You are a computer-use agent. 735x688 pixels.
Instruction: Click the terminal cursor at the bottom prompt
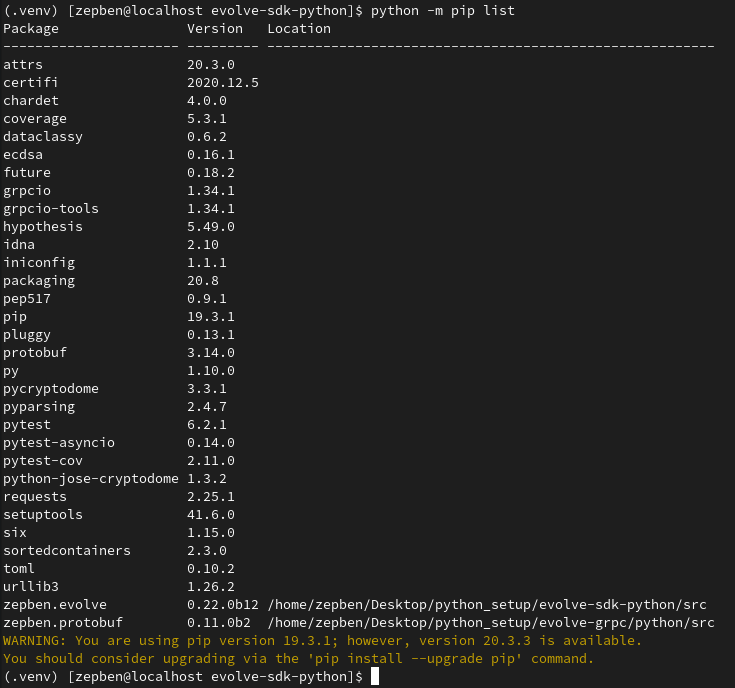375,677
